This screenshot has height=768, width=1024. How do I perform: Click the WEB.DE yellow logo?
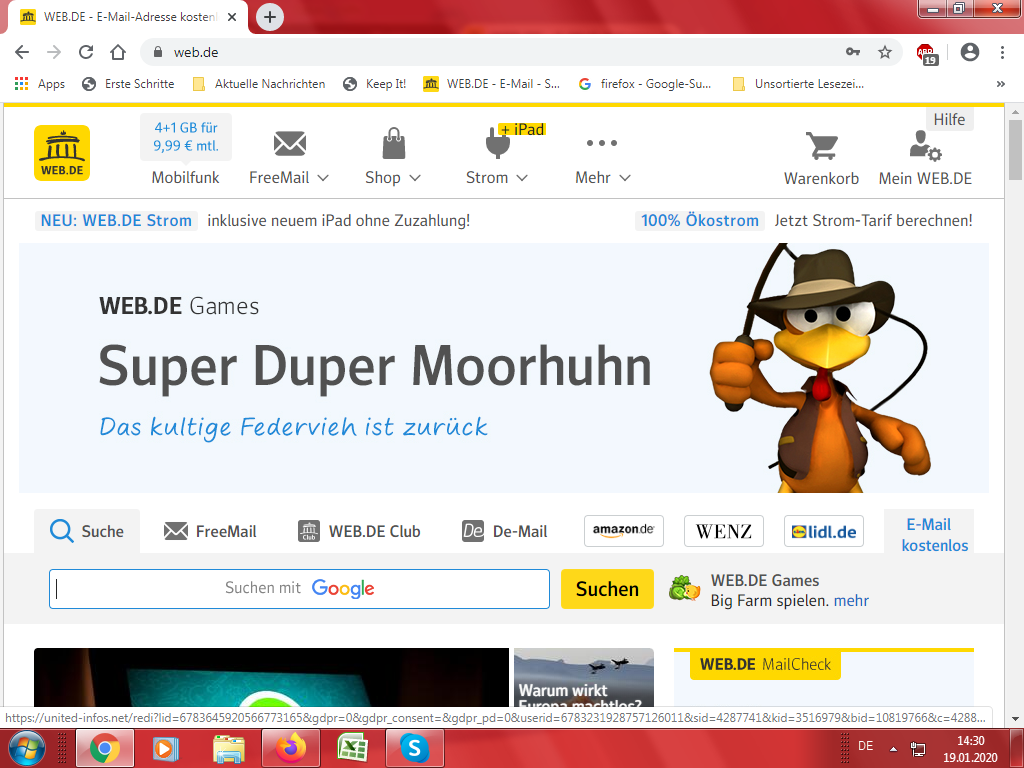click(x=62, y=153)
